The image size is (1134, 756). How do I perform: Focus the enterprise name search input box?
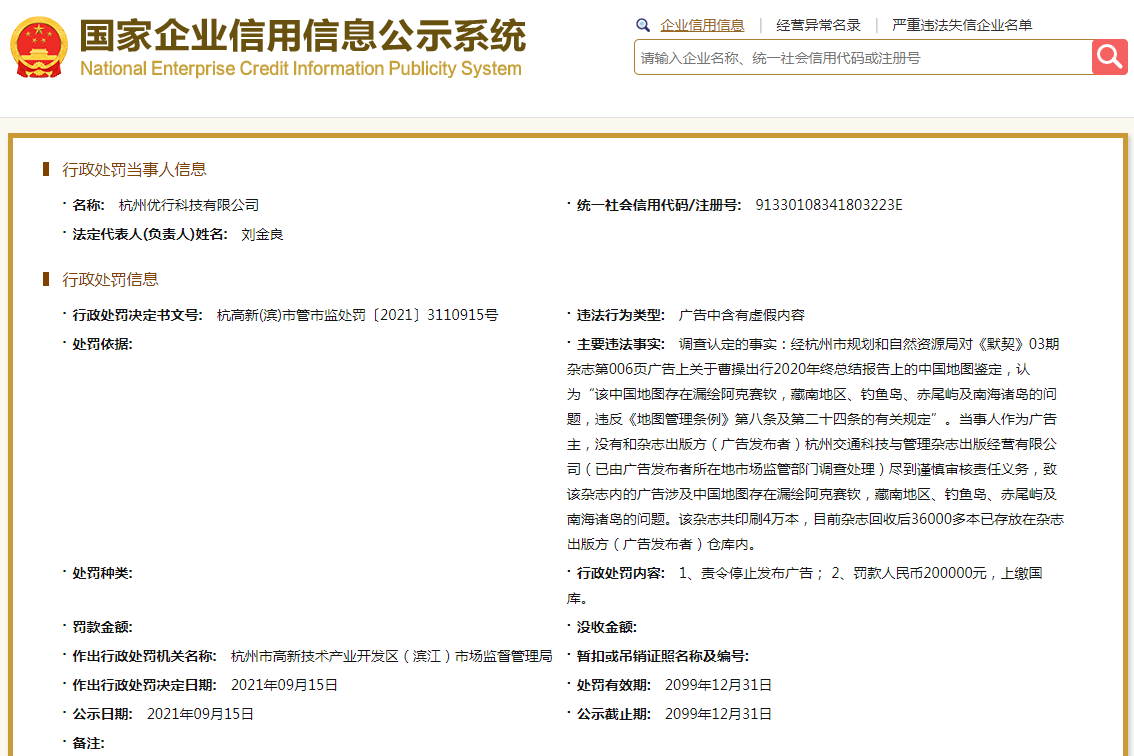tap(862, 58)
